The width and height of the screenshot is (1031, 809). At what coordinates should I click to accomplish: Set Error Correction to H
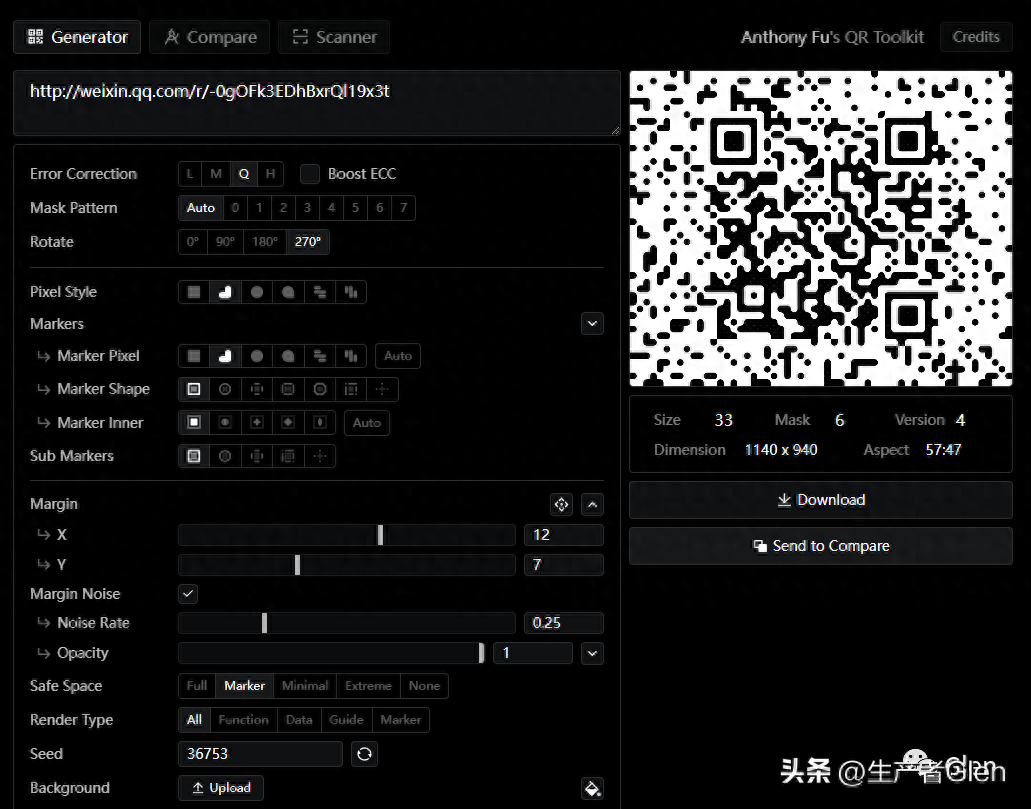point(270,174)
